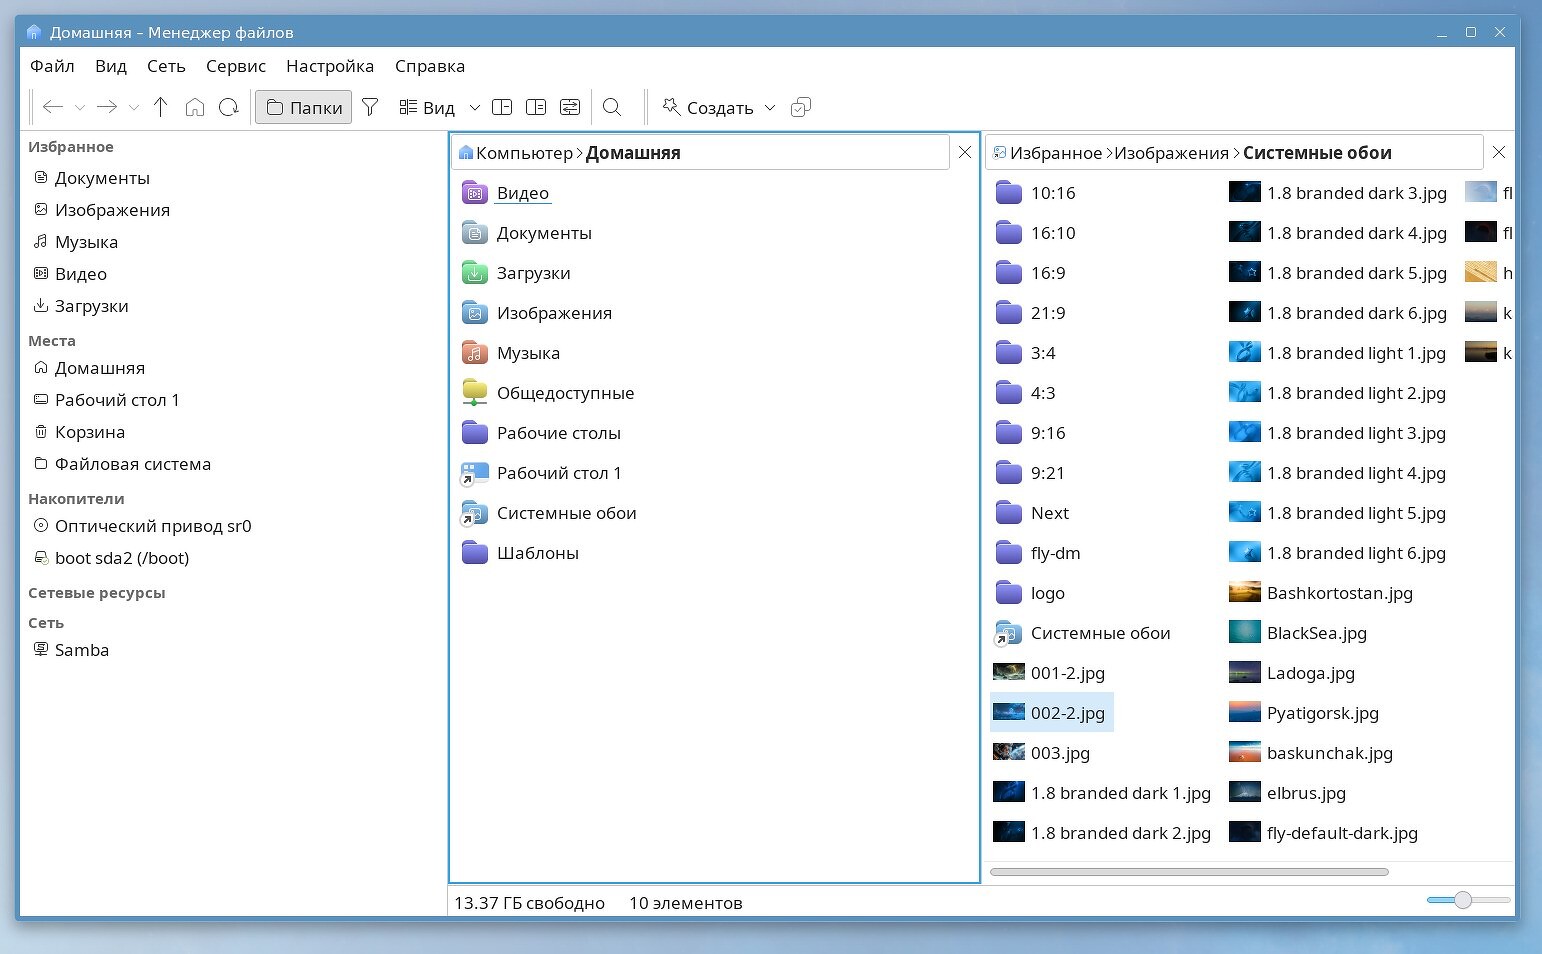Select the elbrus.jpg thumbnail
The width and height of the screenshot is (1542, 954).
coord(1245,792)
